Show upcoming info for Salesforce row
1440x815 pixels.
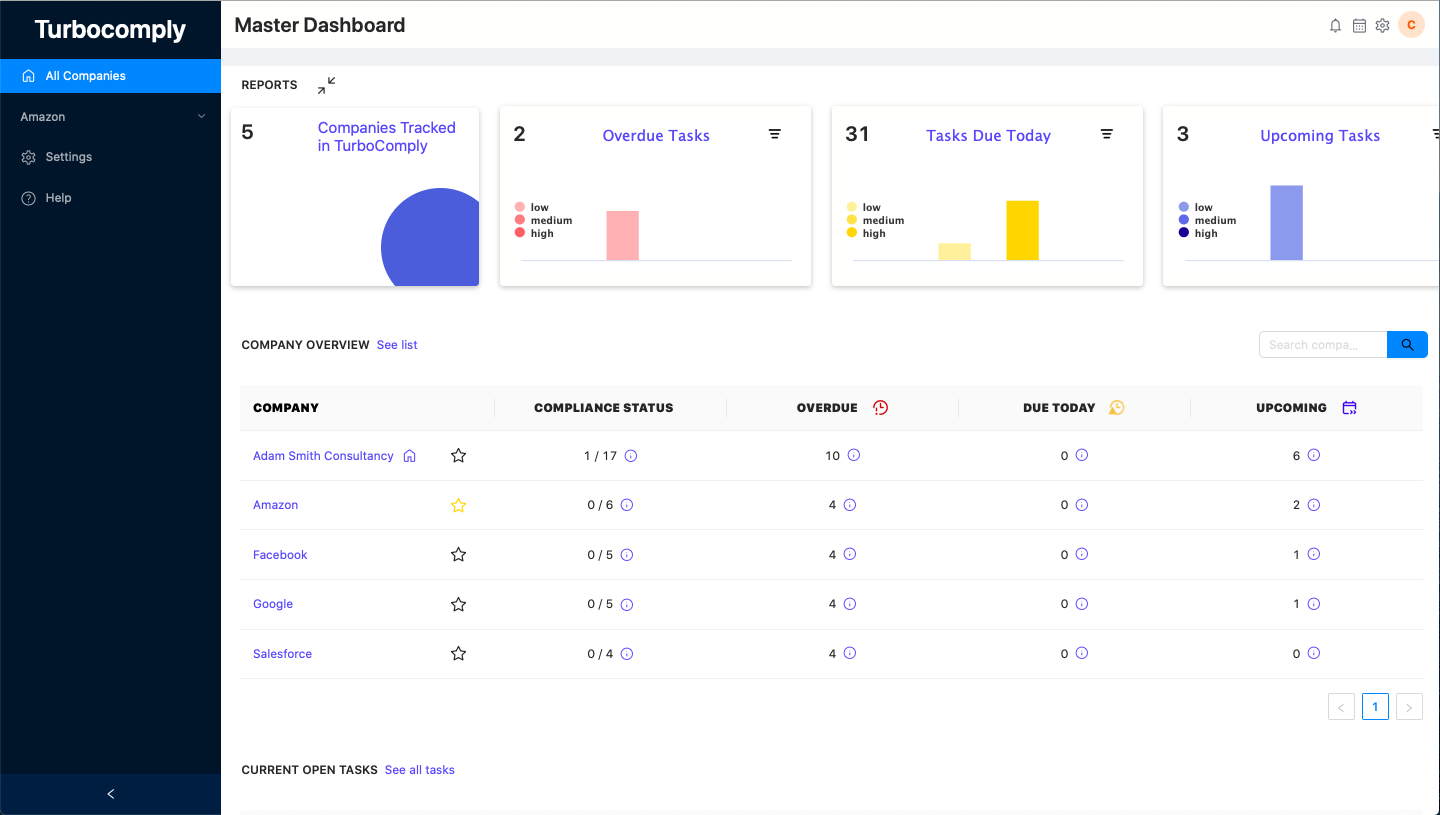point(1314,653)
